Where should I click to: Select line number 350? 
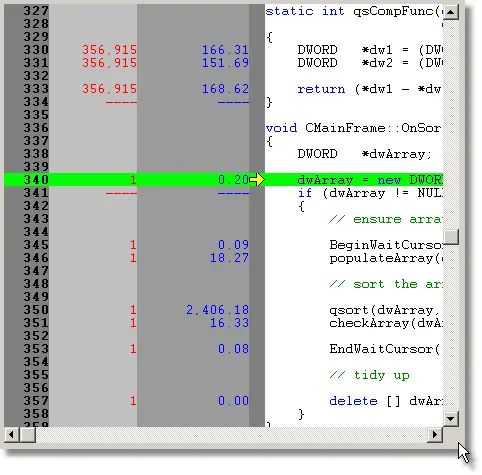pyautogui.click(x=36, y=310)
